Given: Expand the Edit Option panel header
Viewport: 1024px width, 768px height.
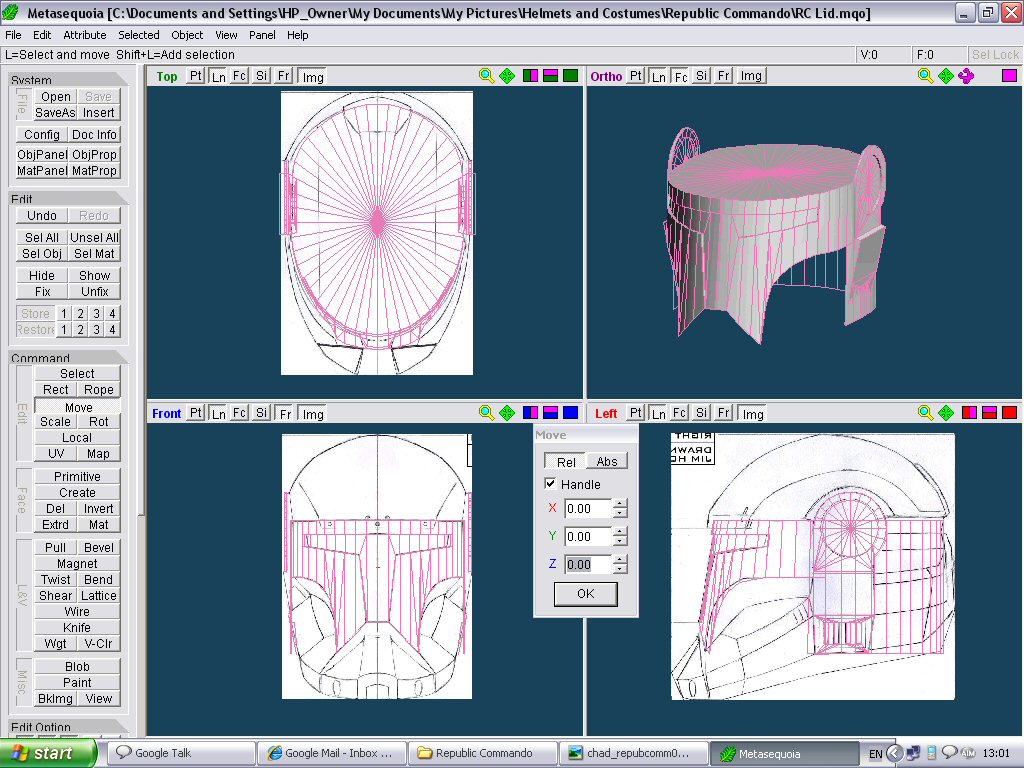Looking at the screenshot, I should pyautogui.click(x=69, y=727).
